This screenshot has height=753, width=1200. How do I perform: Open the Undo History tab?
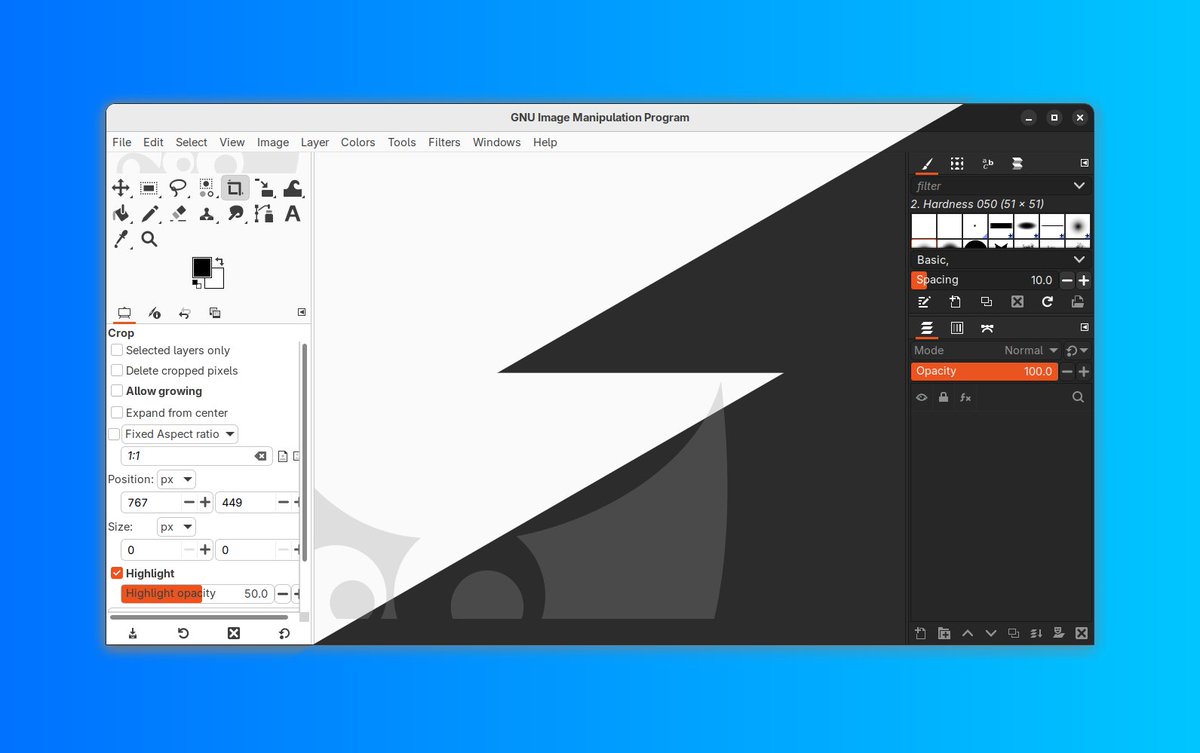pyautogui.click(x=185, y=313)
